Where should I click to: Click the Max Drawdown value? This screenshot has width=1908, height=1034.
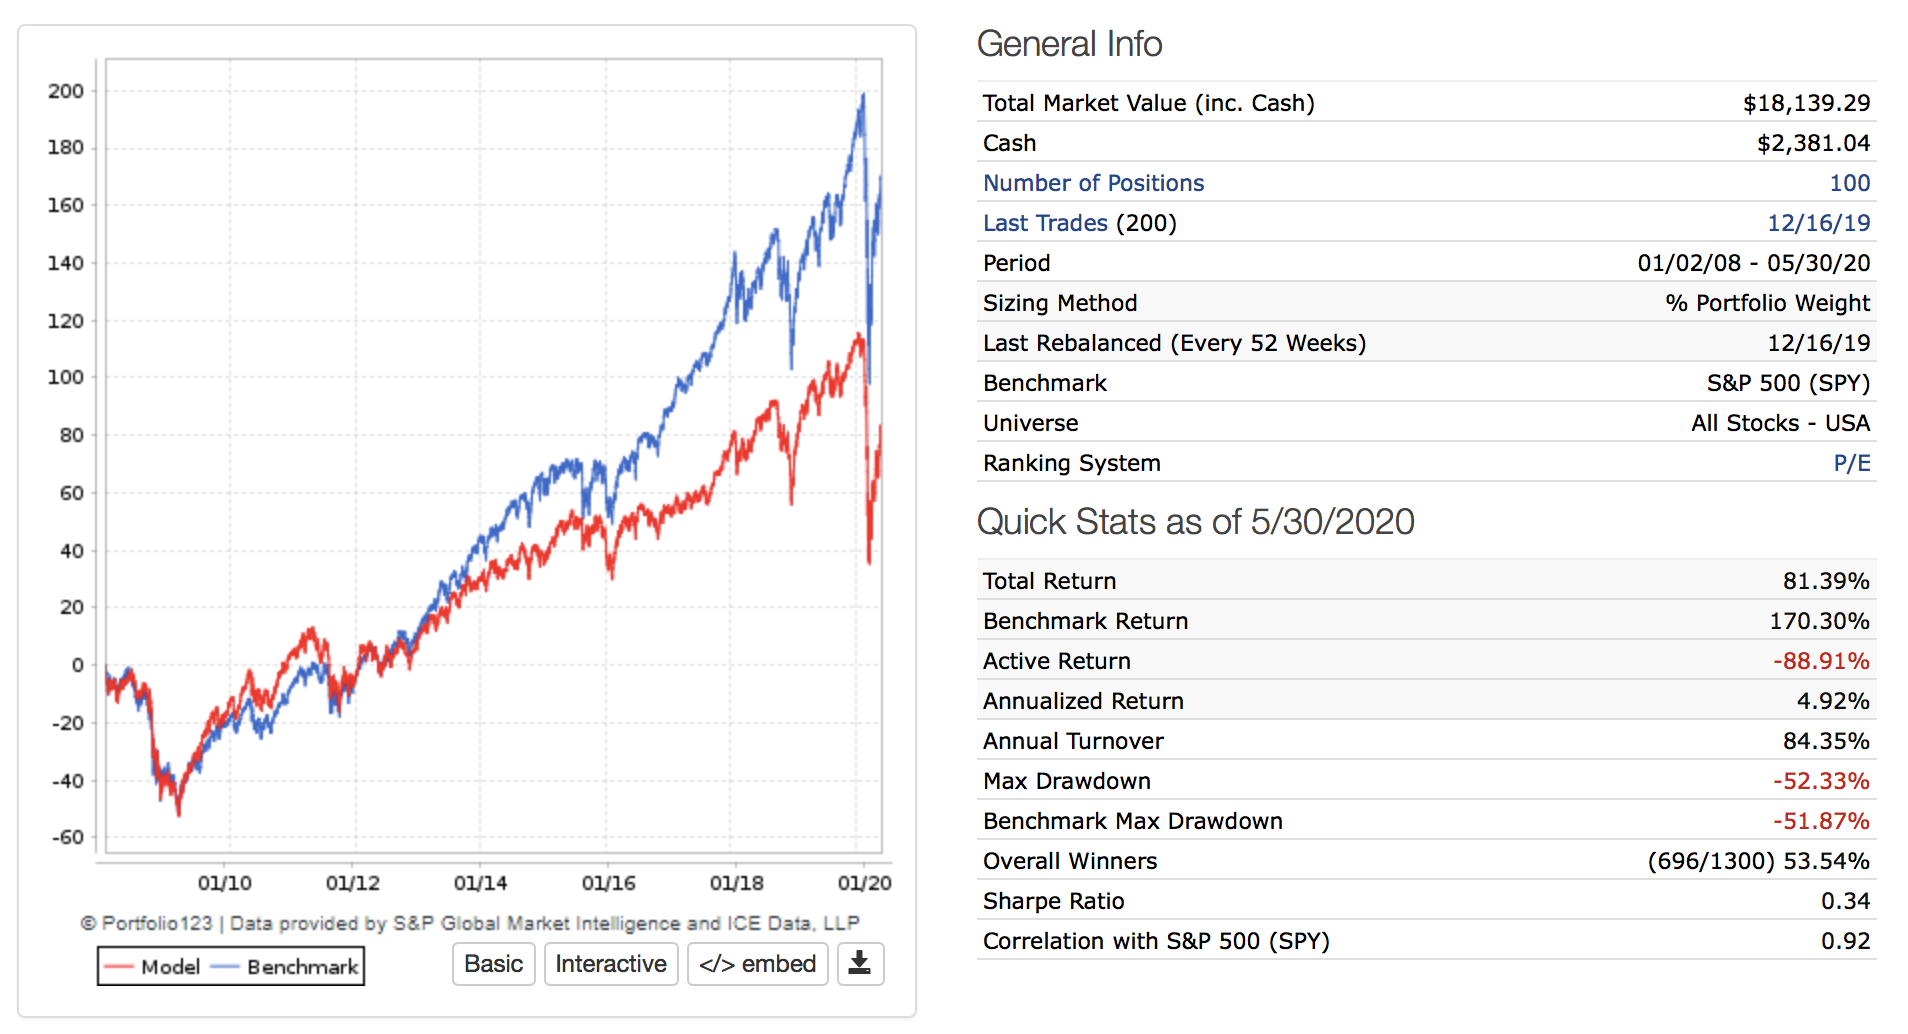click(x=1820, y=781)
